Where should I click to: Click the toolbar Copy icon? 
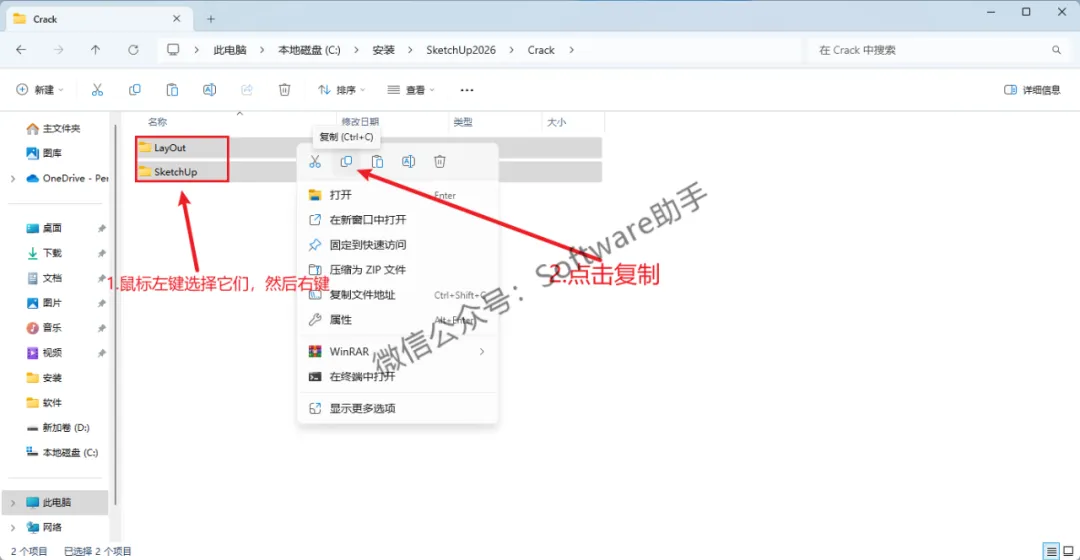[x=135, y=90]
